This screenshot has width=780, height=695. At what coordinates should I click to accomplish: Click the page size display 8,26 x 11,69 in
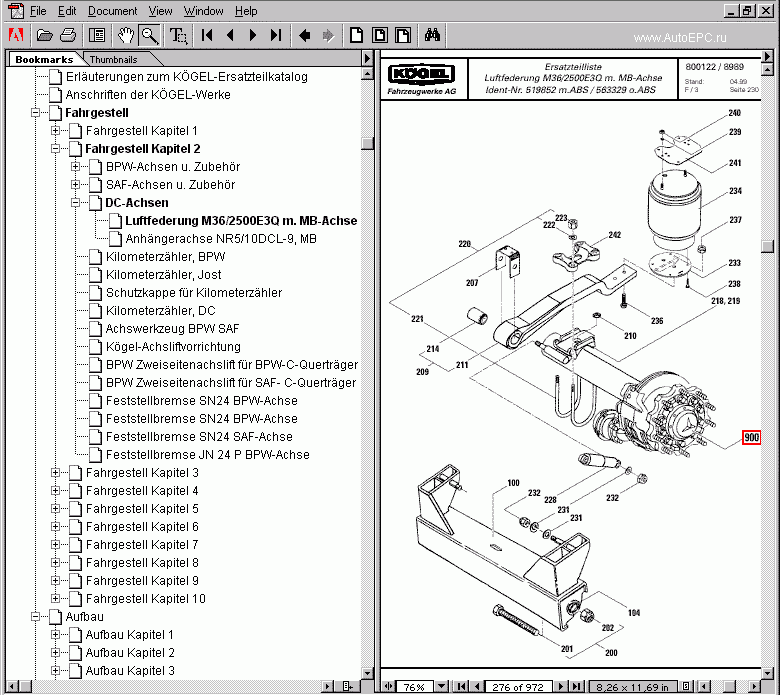pyautogui.click(x=632, y=687)
